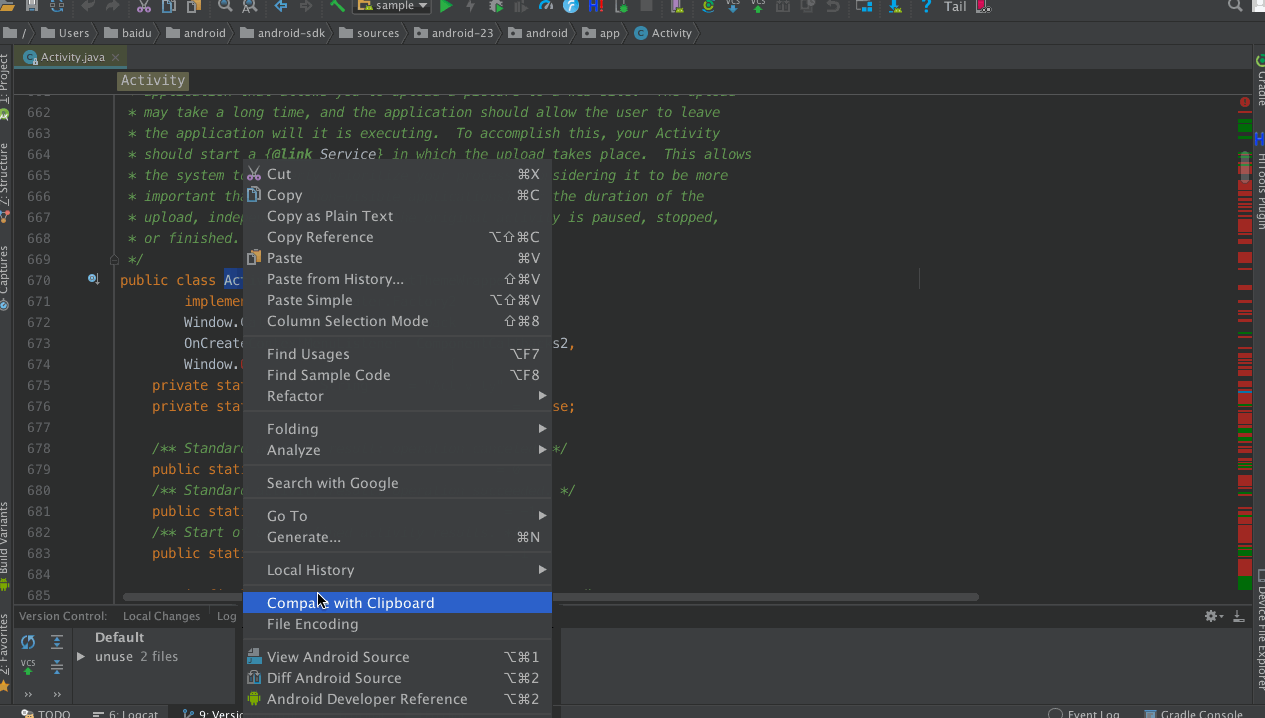The height and width of the screenshot is (718, 1265).
Task: Choose Search with Google menu item
Action: click(x=398, y=483)
